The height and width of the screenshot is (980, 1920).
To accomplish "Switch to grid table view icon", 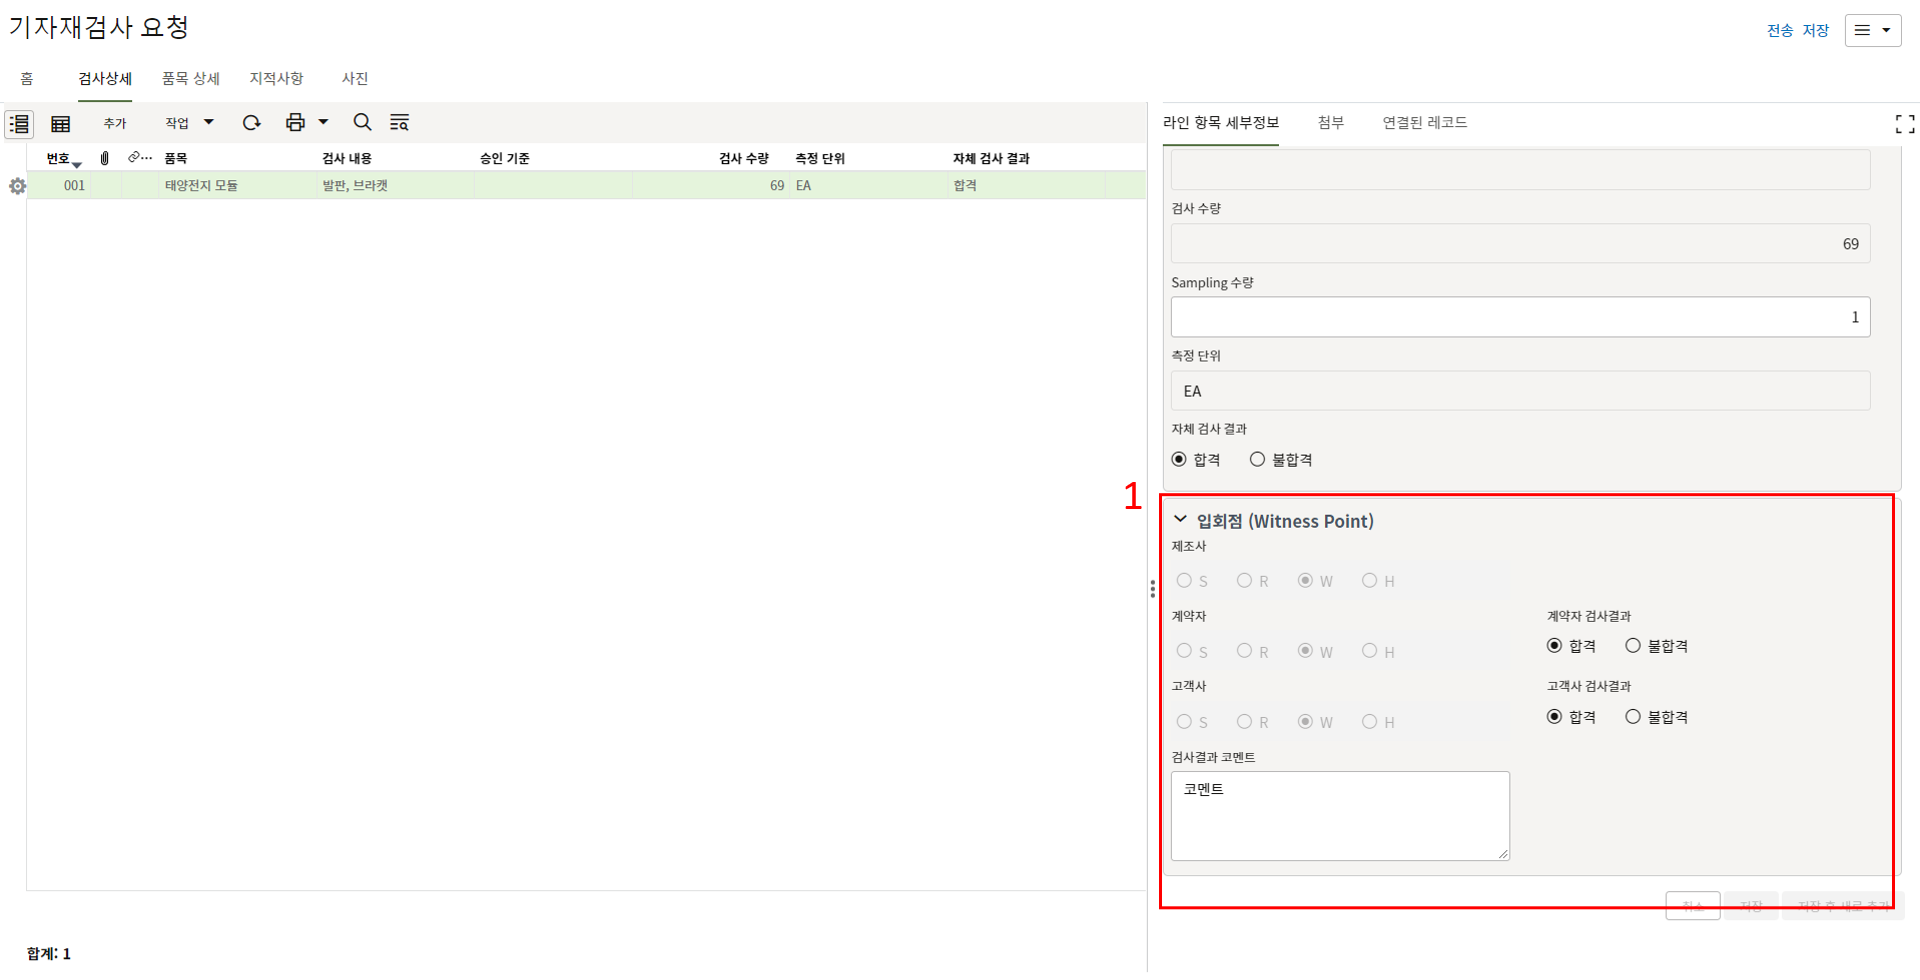I will (x=61, y=123).
